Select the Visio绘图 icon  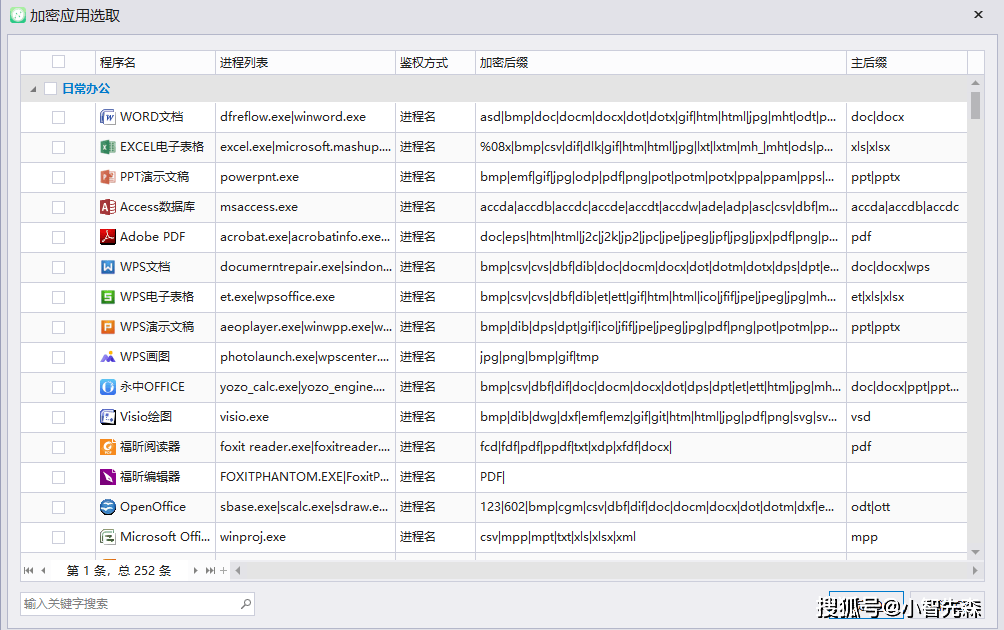click(x=108, y=417)
